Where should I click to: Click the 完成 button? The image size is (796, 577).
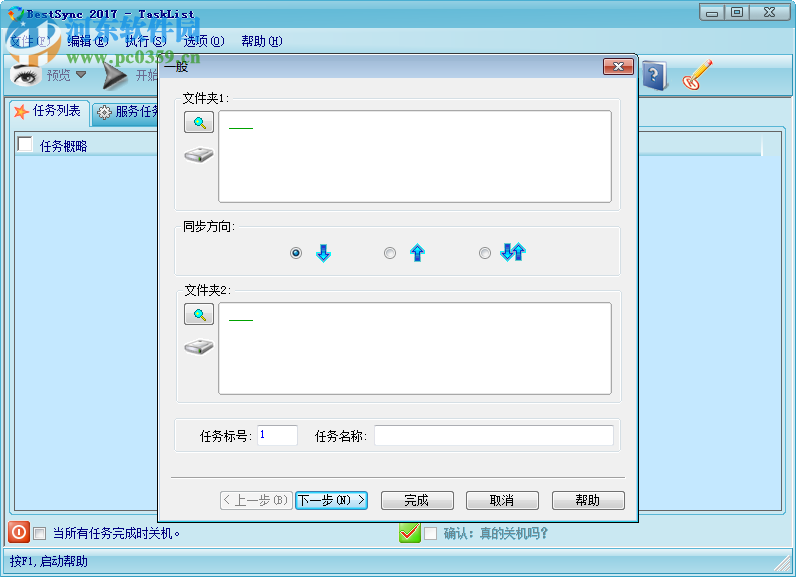[x=417, y=500]
